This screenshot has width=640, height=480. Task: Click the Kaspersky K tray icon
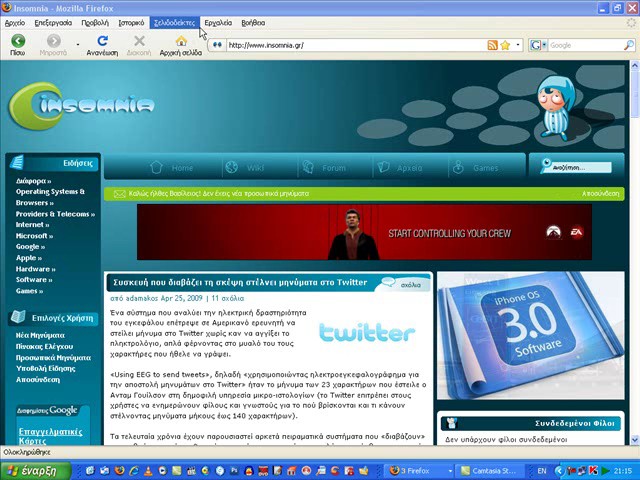[x=593, y=471]
